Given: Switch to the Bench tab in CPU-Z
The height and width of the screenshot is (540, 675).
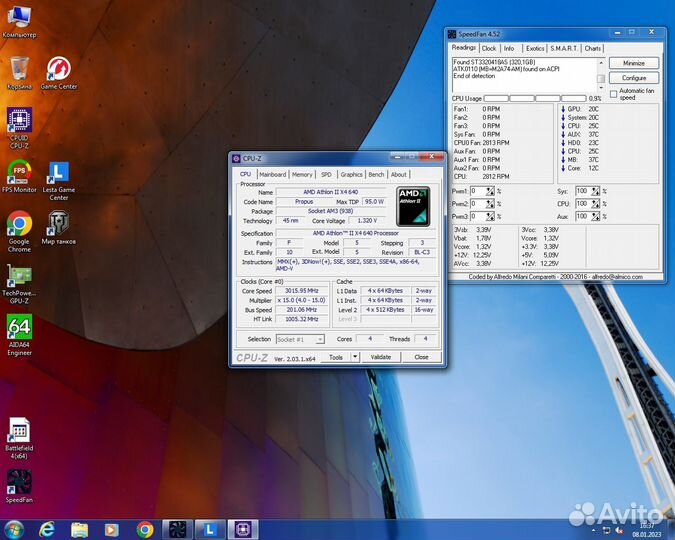Looking at the screenshot, I should (x=376, y=174).
